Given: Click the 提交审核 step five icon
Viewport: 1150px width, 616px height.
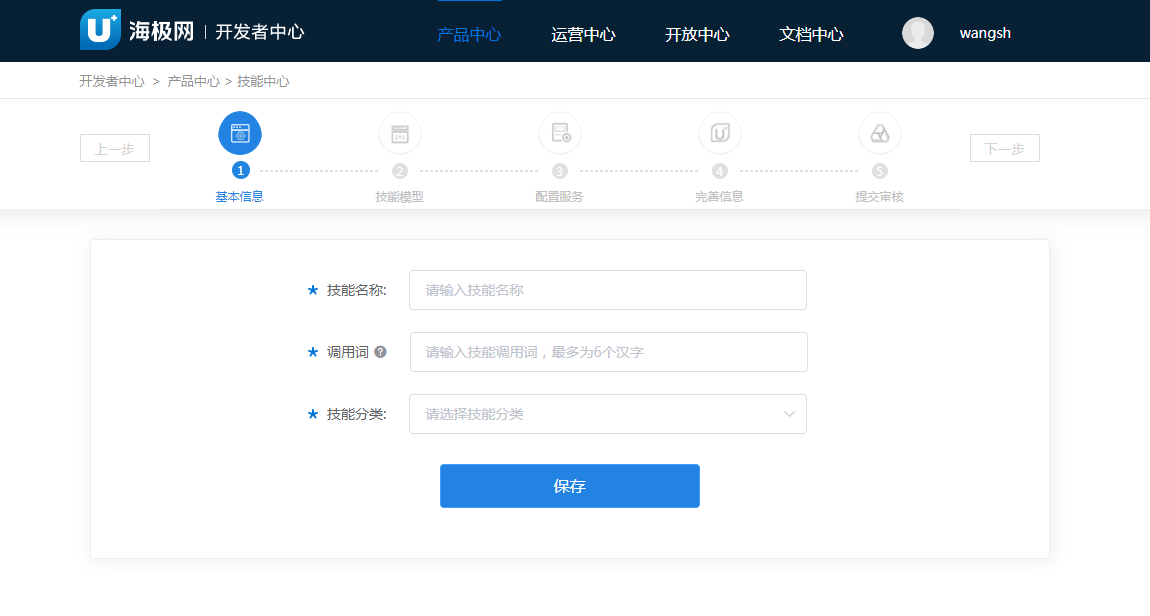Looking at the screenshot, I should click(880, 133).
